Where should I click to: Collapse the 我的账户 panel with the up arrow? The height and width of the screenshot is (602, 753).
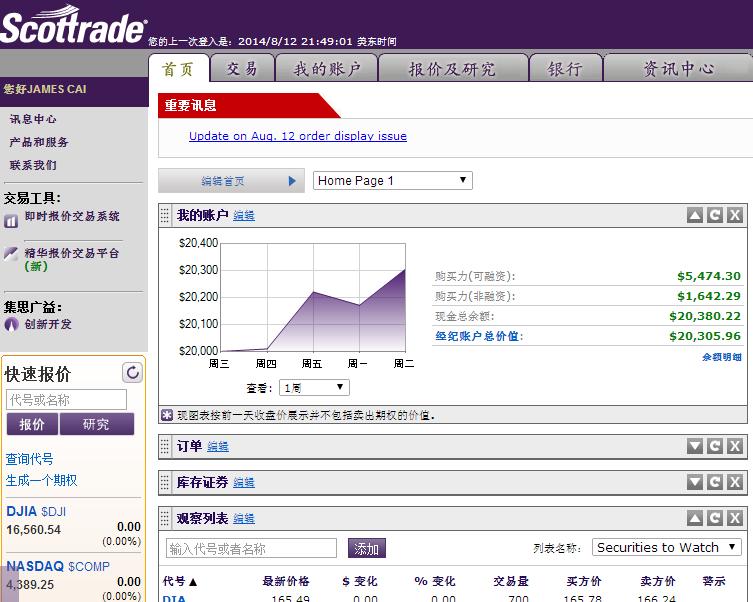695,215
